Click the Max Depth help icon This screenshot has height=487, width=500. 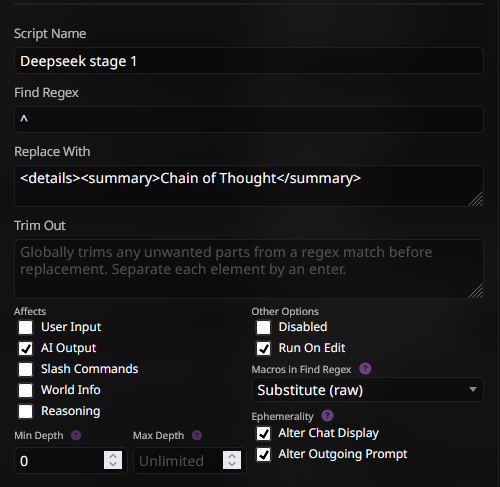coord(197,435)
